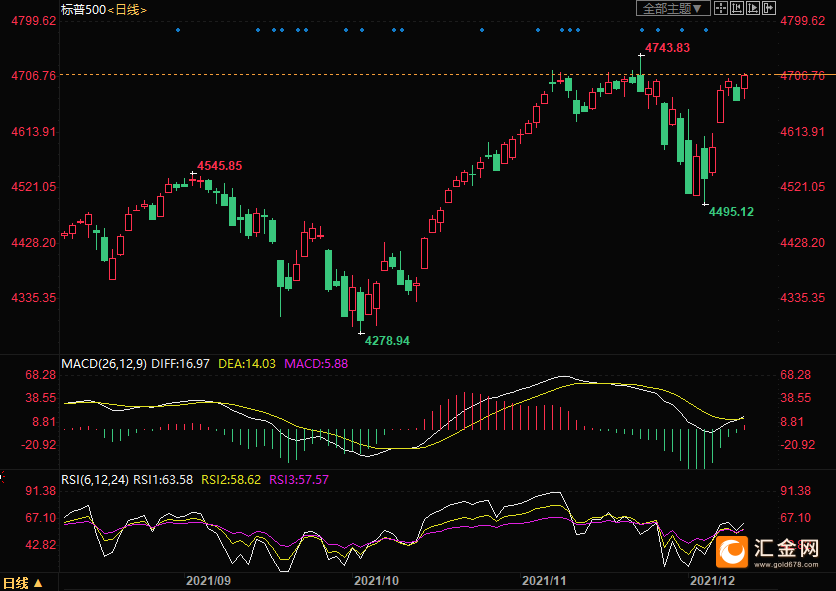Click the RSI2:58.62 value
Image resolution: width=836 pixels, height=591 pixels.
[x=231, y=480]
